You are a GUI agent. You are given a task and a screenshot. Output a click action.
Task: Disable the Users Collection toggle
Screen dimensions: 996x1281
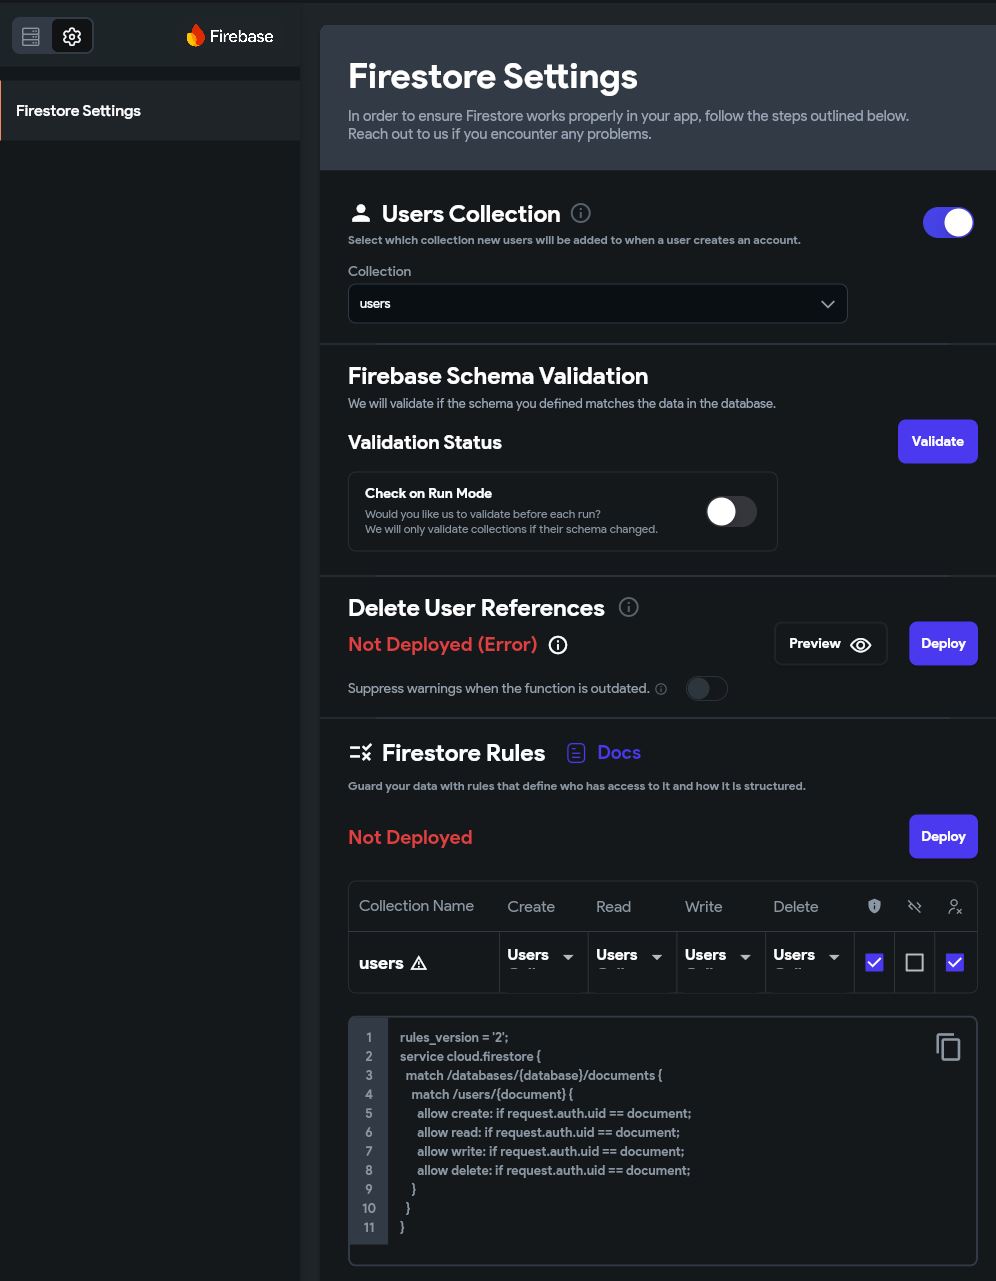tap(948, 222)
